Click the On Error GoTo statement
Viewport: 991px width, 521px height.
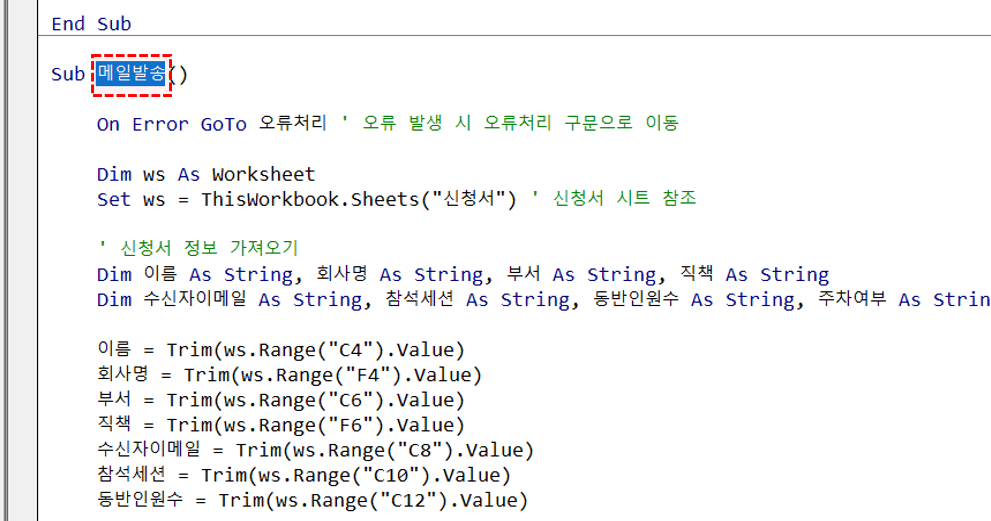click(171, 124)
